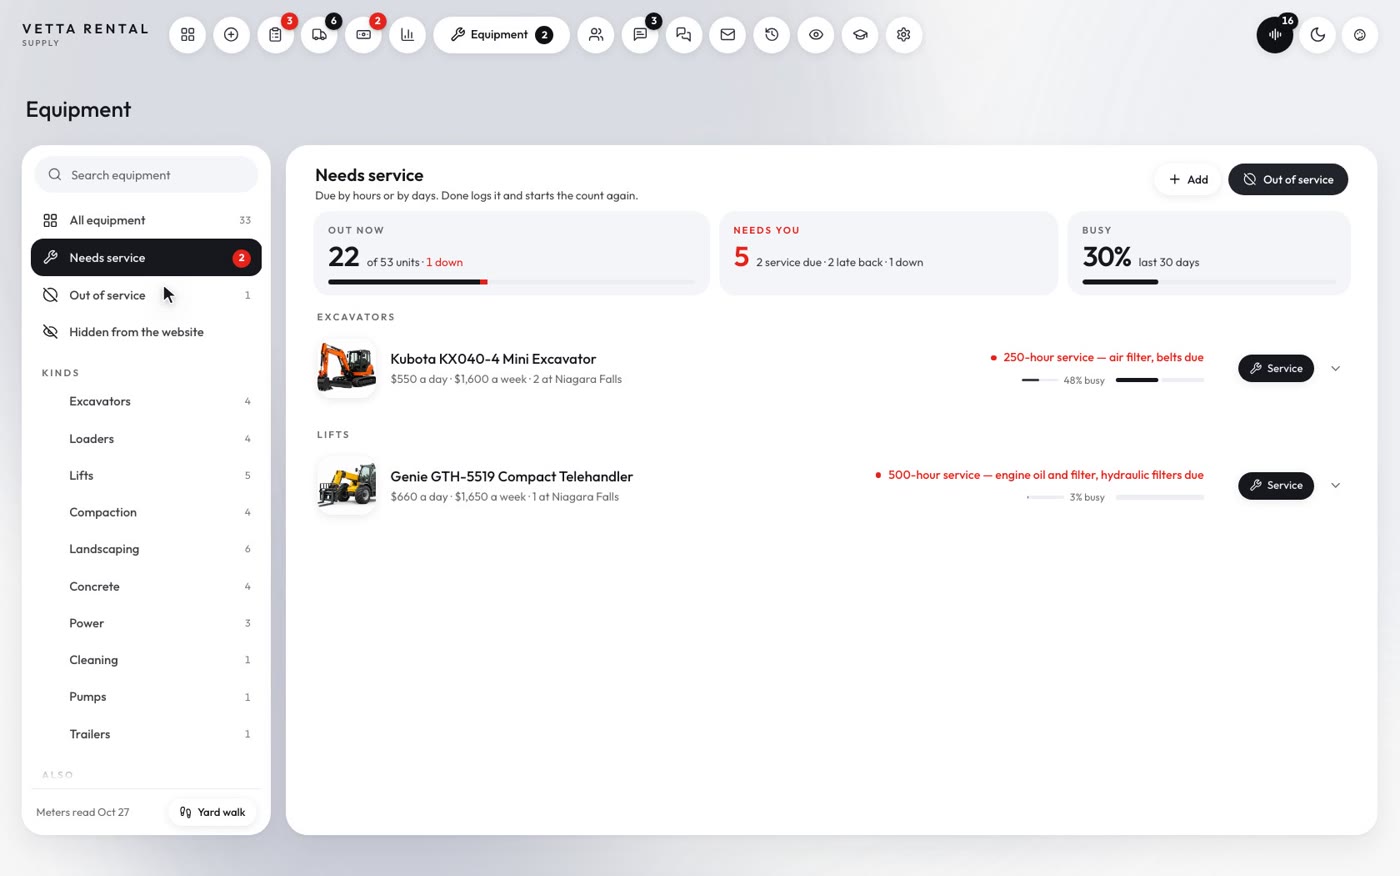Filter by Excavators kind
This screenshot has width=1400, height=876.
[146, 401]
